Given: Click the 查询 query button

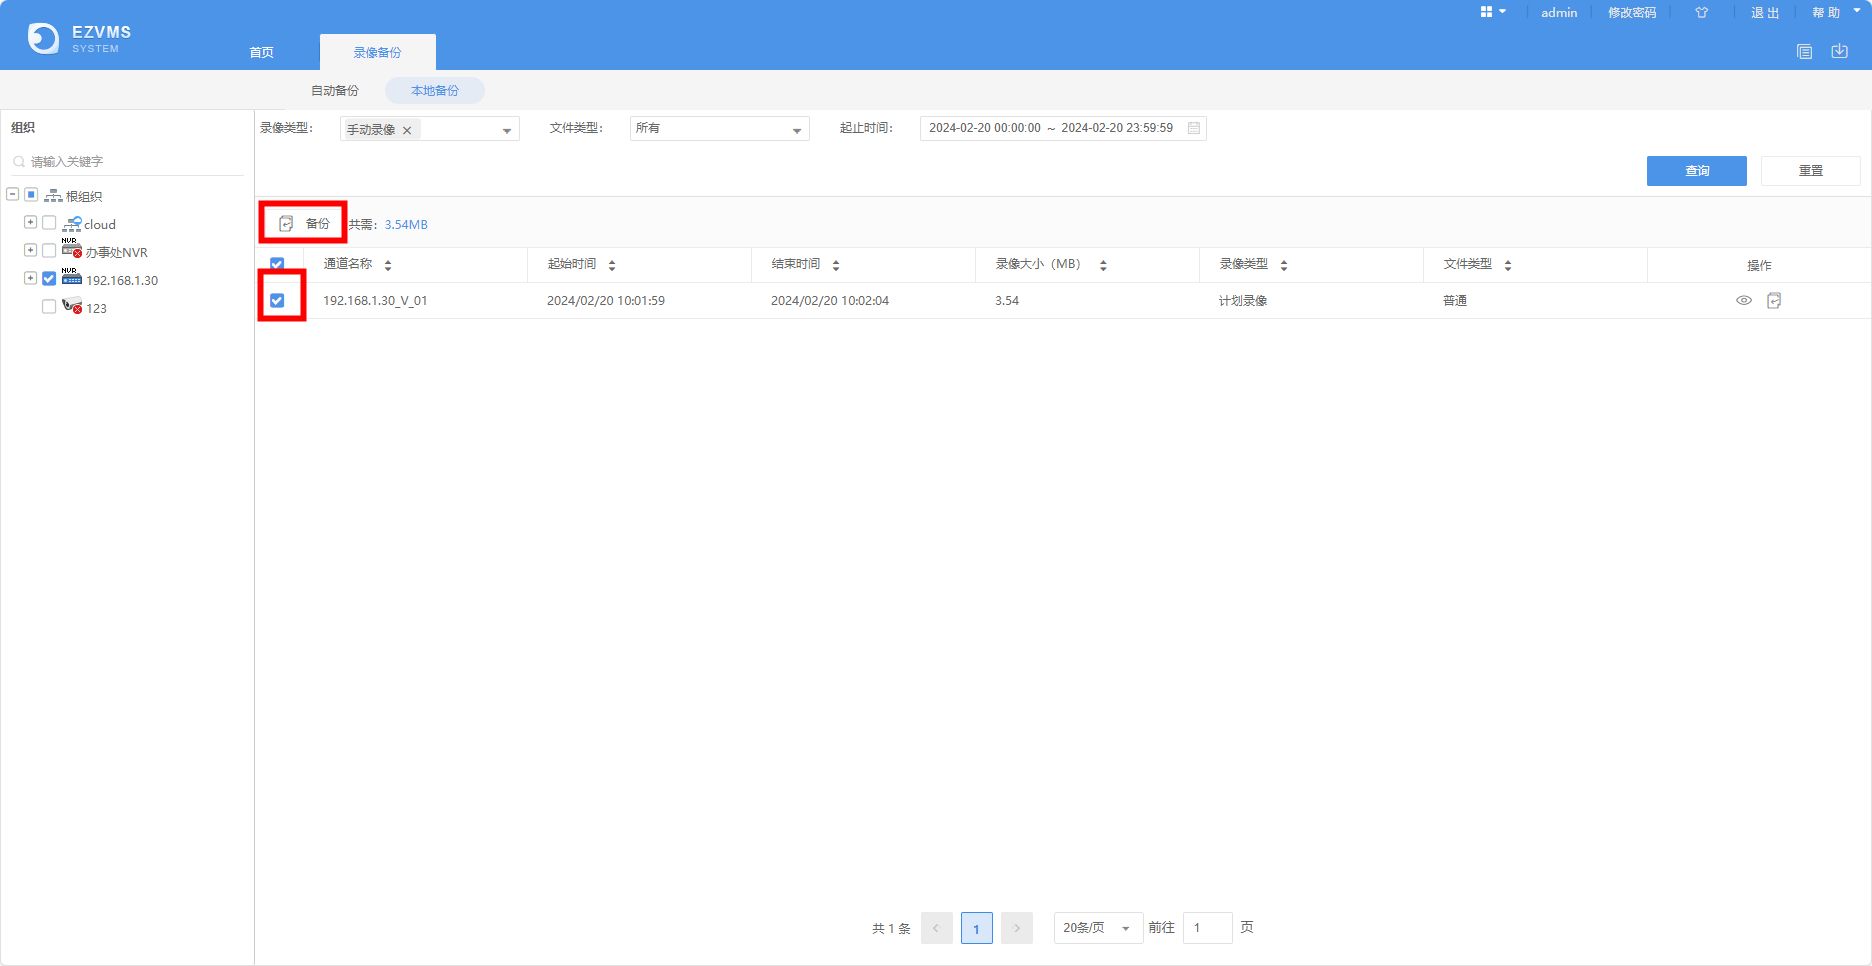Looking at the screenshot, I should click(x=1696, y=170).
